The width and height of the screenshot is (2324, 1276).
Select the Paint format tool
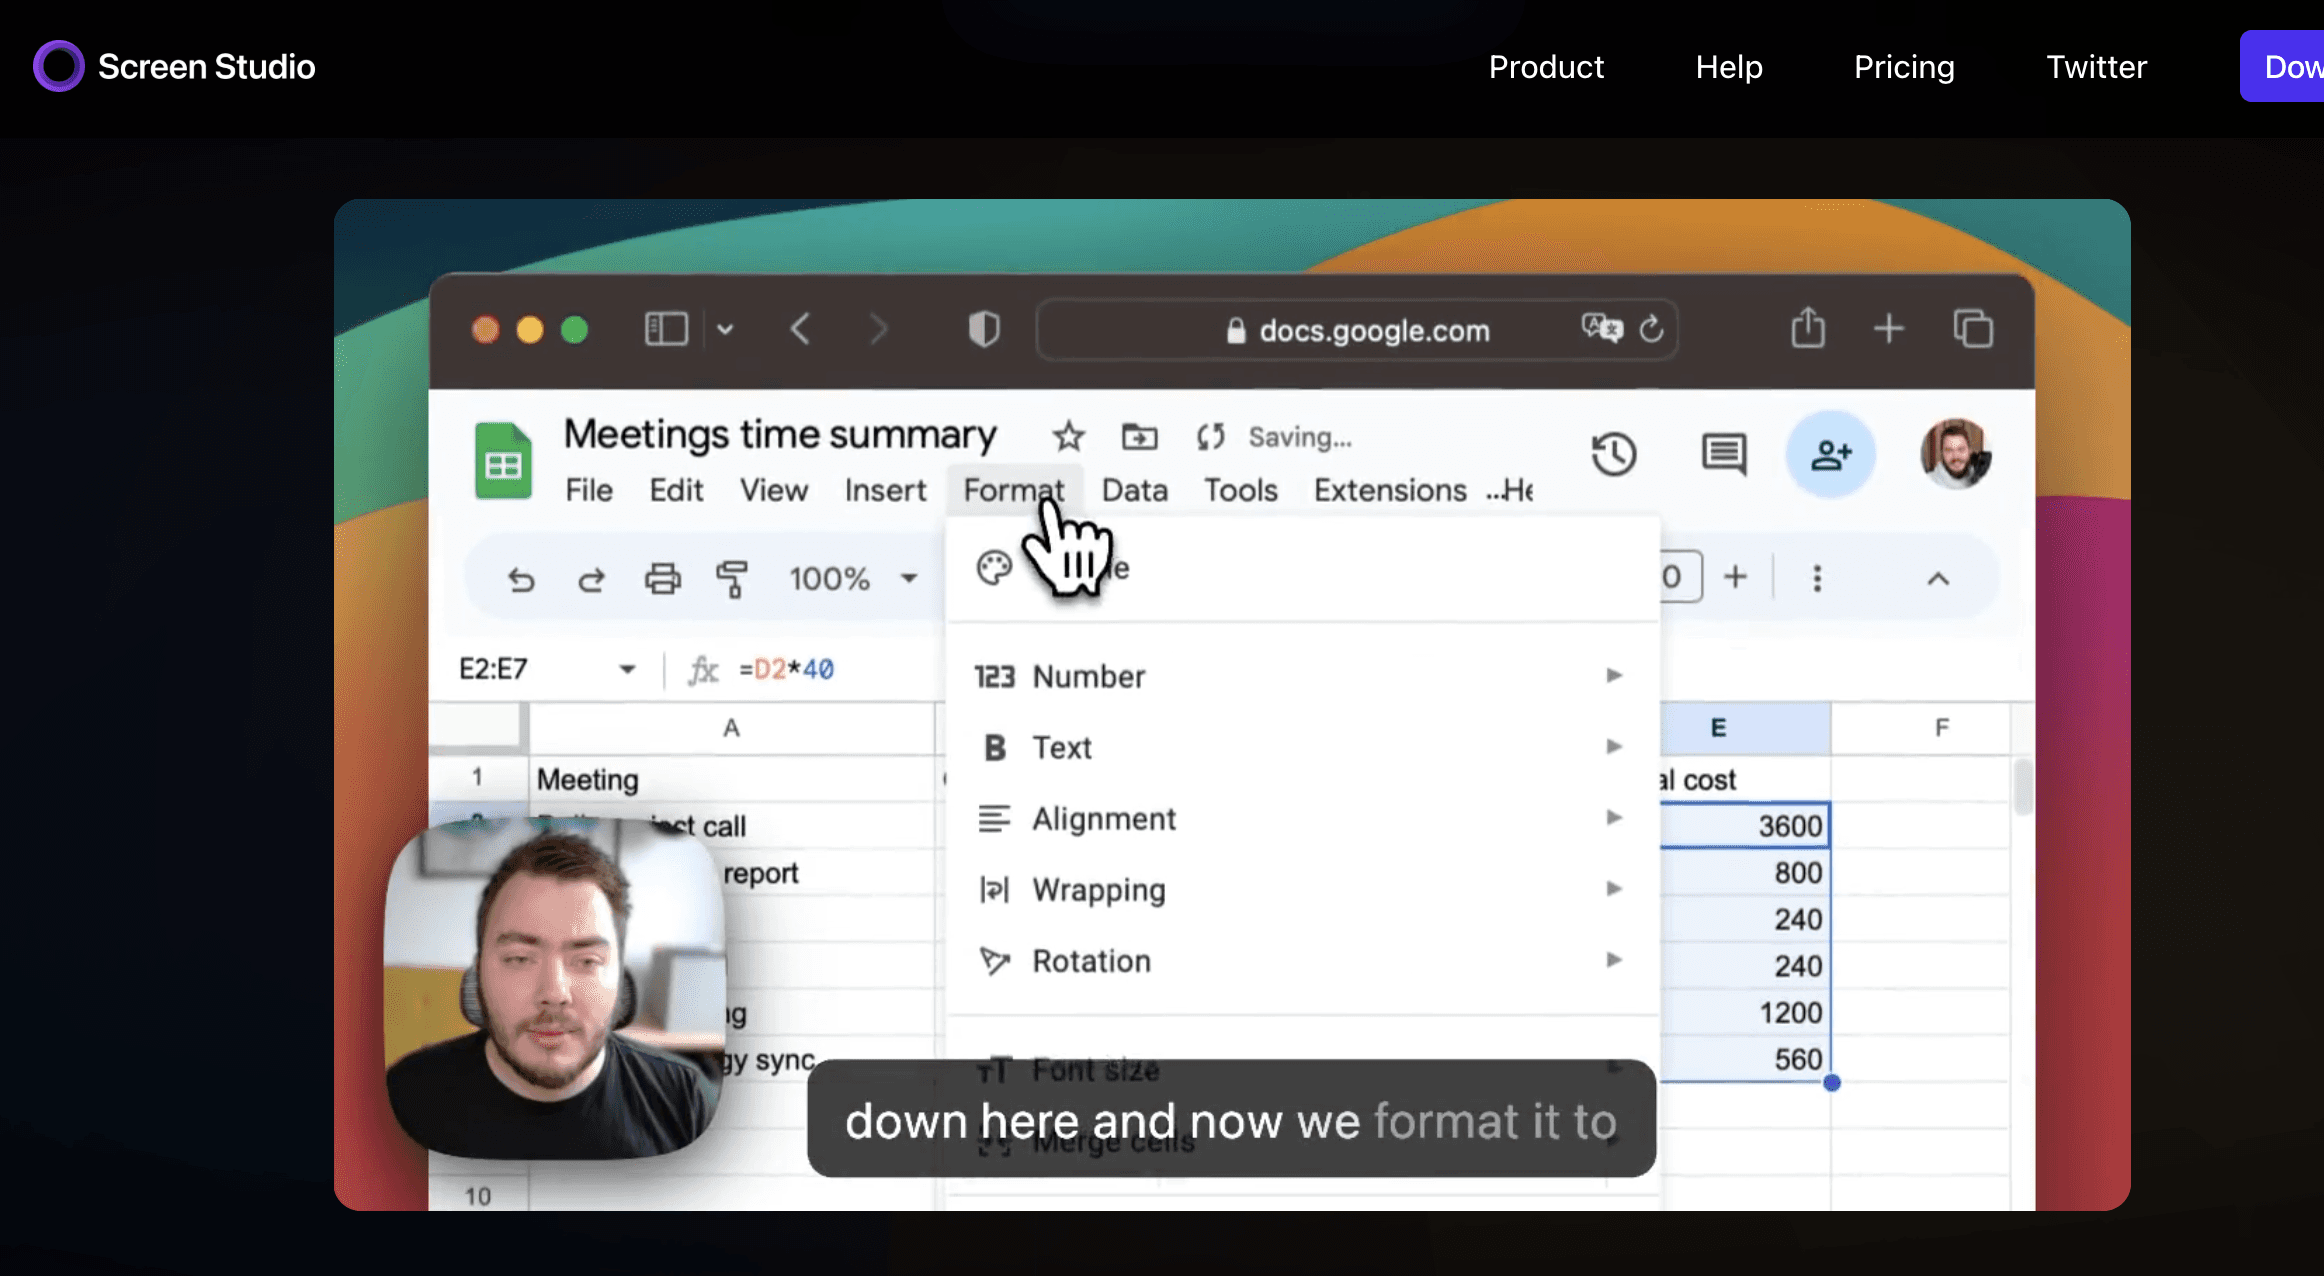click(x=731, y=578)
